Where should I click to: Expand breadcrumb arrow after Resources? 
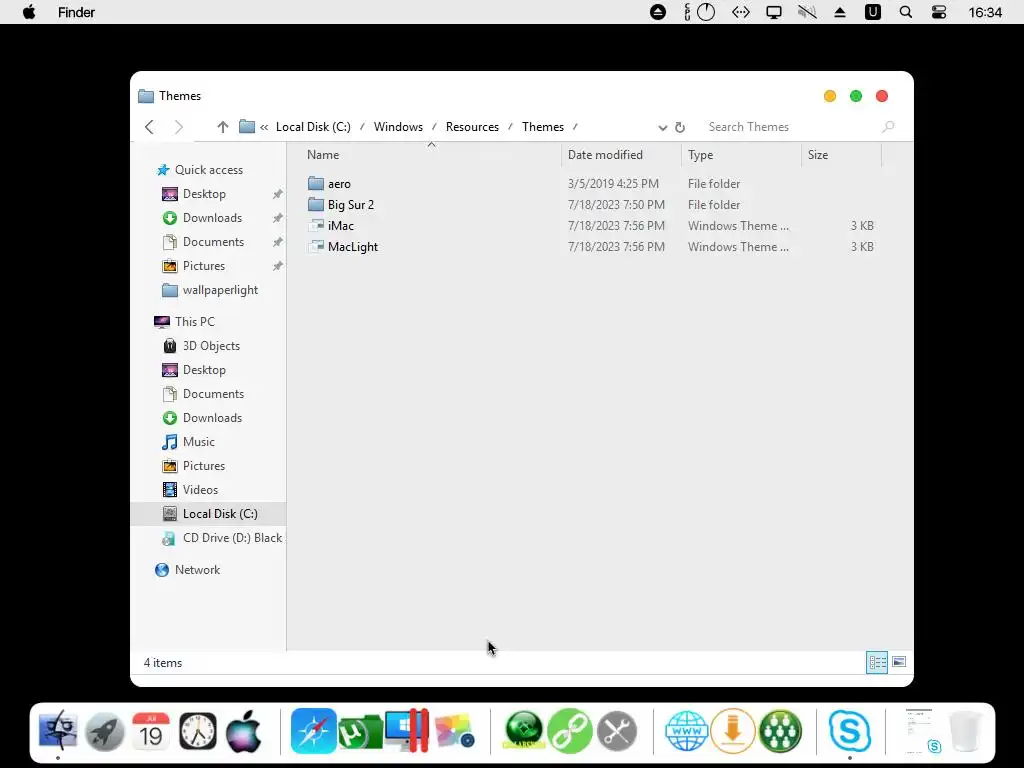[x=510, y=127]
